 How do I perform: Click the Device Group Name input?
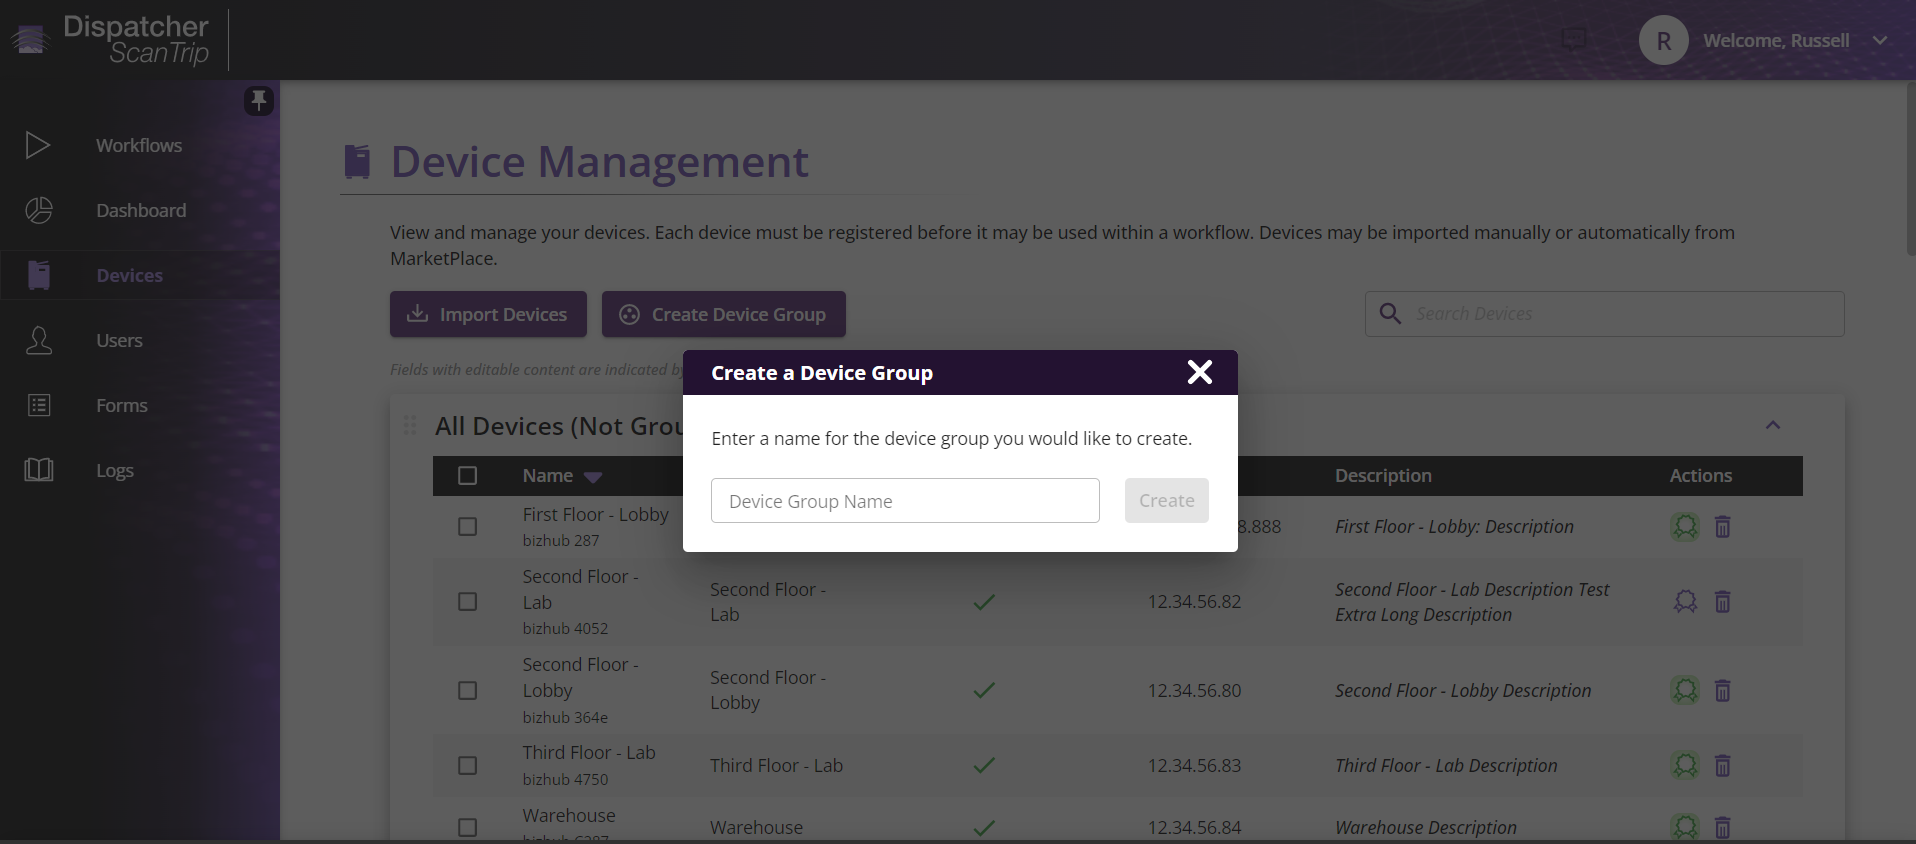[905, 501]
